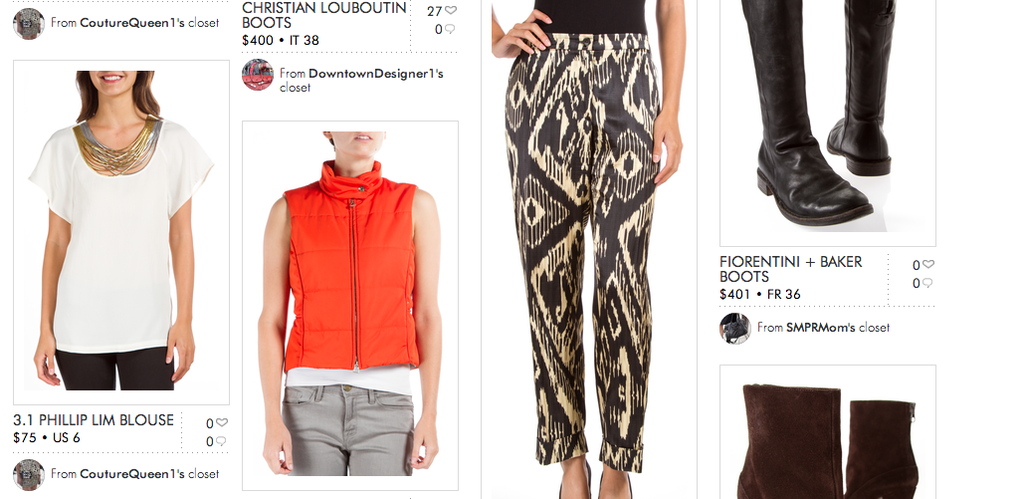1024x499 pixels.
Task: Open the 3.1 Phillip Lim Blouse title link
Action: [93, 420]
